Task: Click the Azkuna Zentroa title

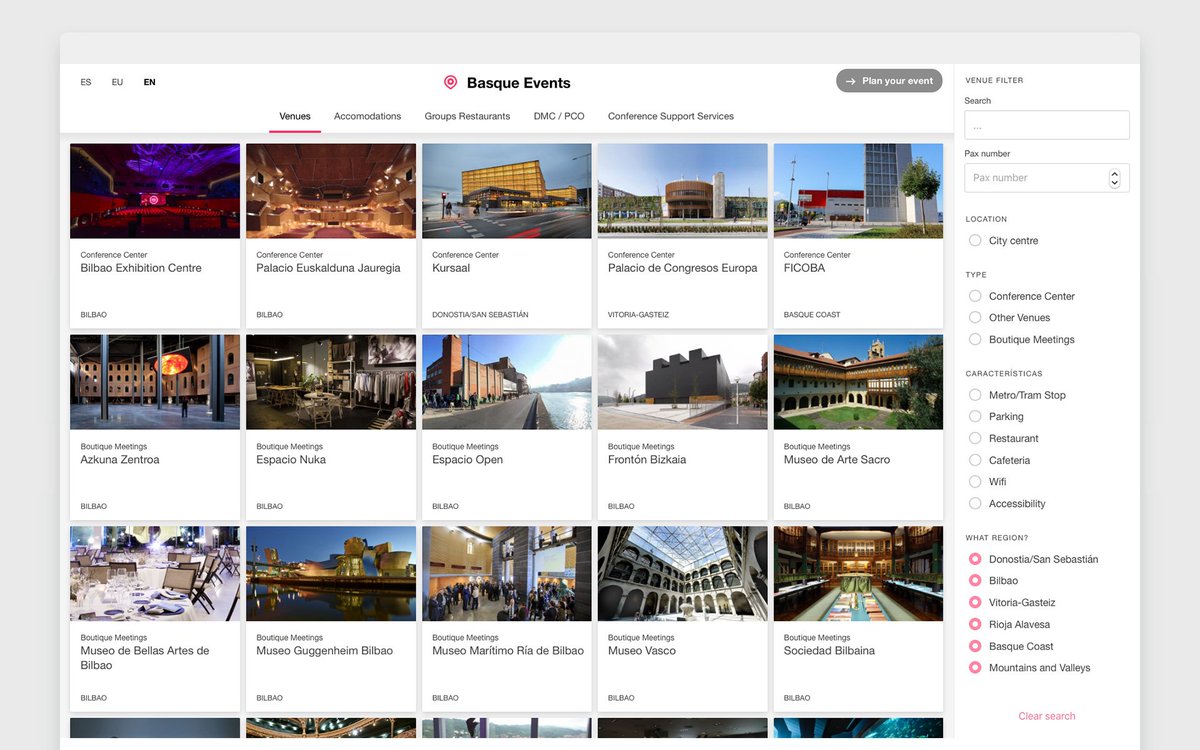Action: 120,460
